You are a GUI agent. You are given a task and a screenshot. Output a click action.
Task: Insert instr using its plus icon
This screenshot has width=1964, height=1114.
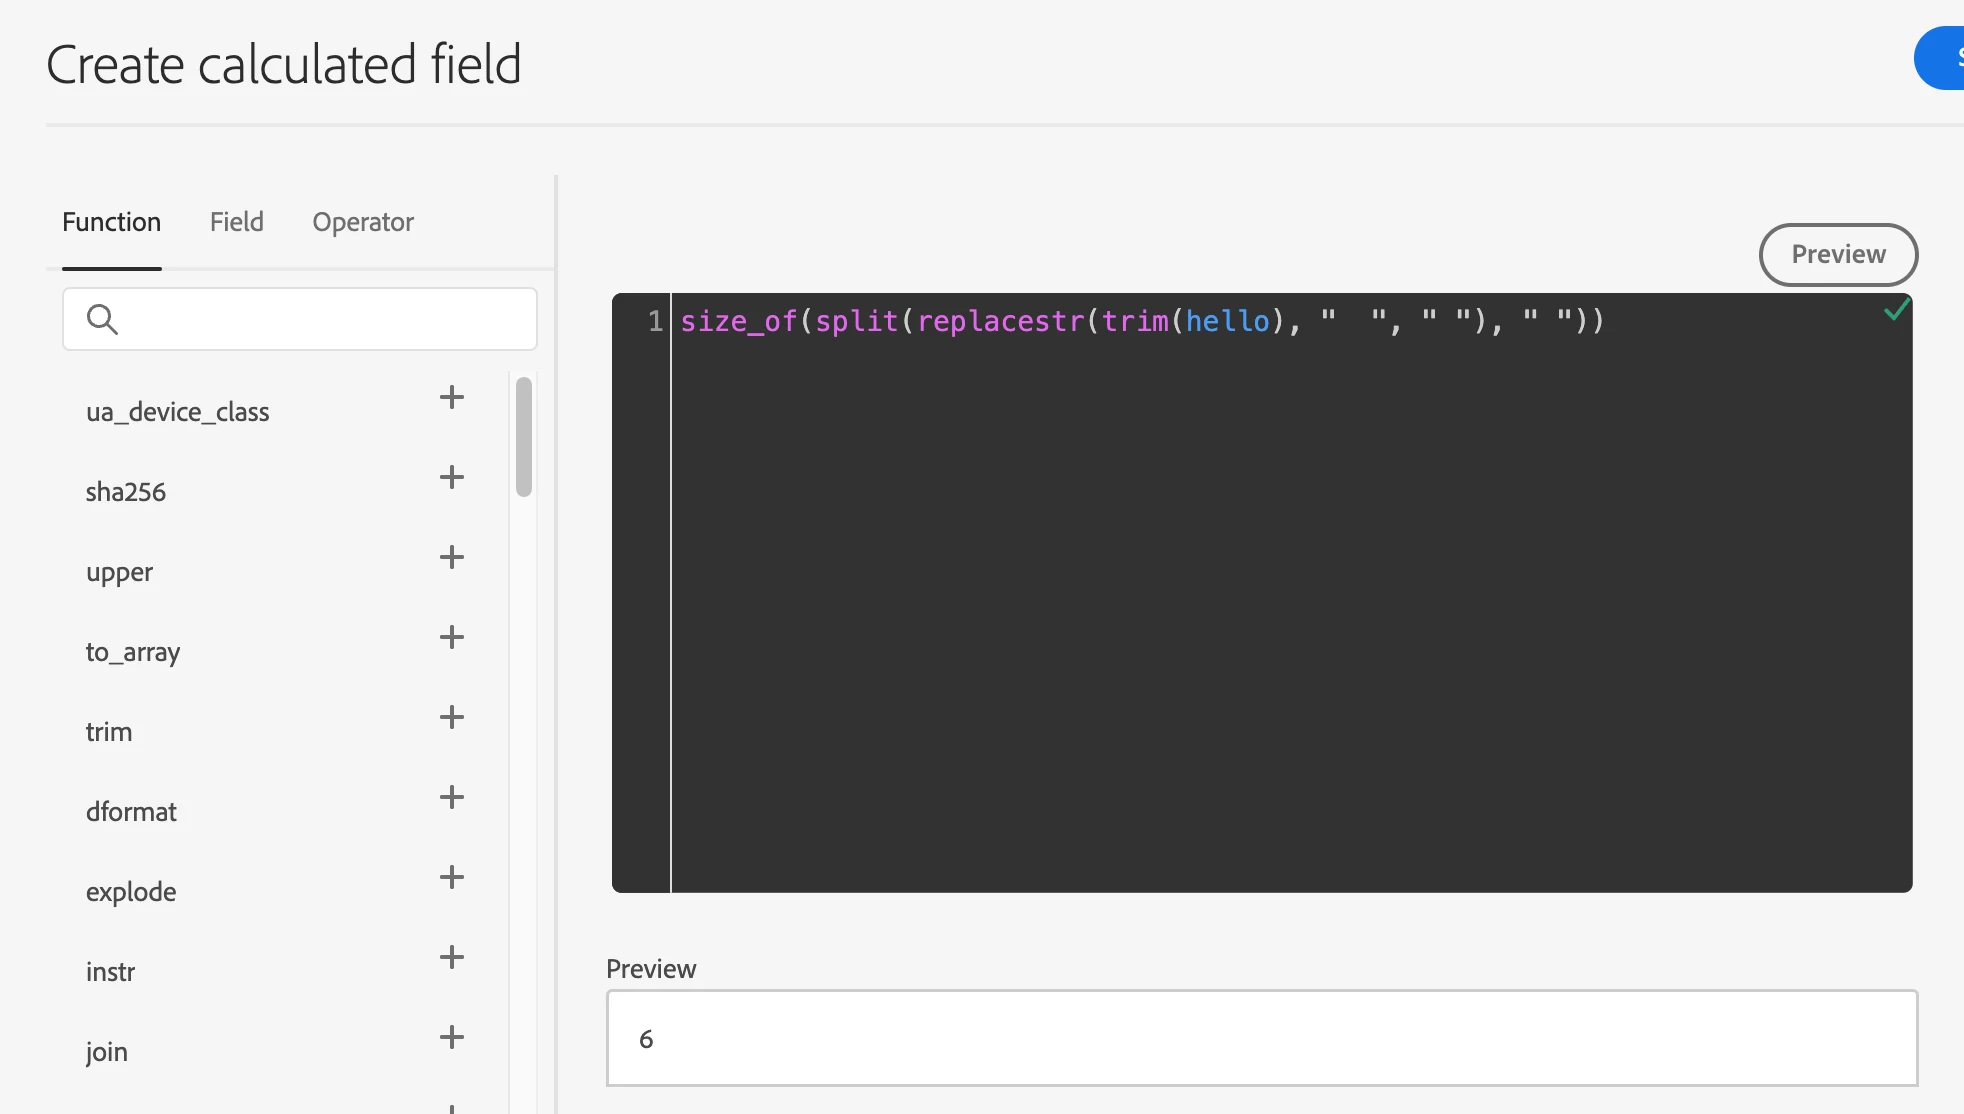click(x=452, y=957)
